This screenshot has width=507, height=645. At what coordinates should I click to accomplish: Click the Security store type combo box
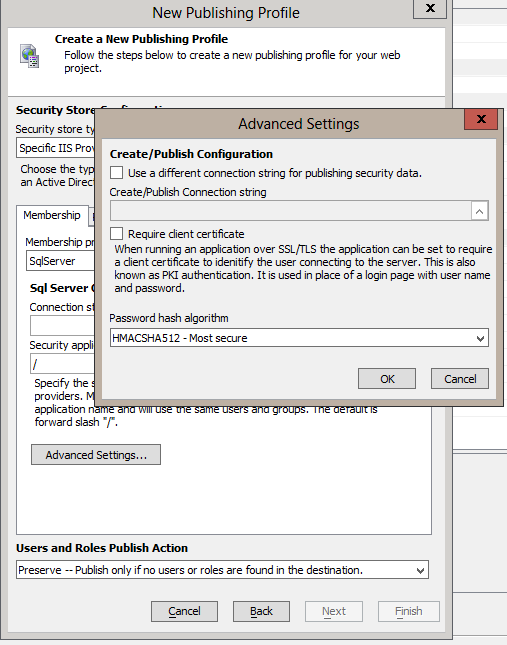[56, 148]
